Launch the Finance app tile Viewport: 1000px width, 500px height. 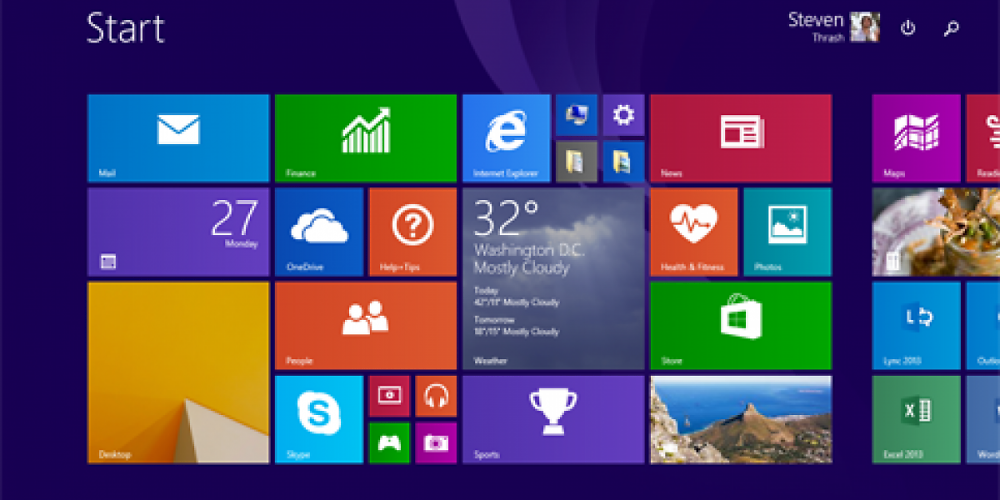point(366,138)
